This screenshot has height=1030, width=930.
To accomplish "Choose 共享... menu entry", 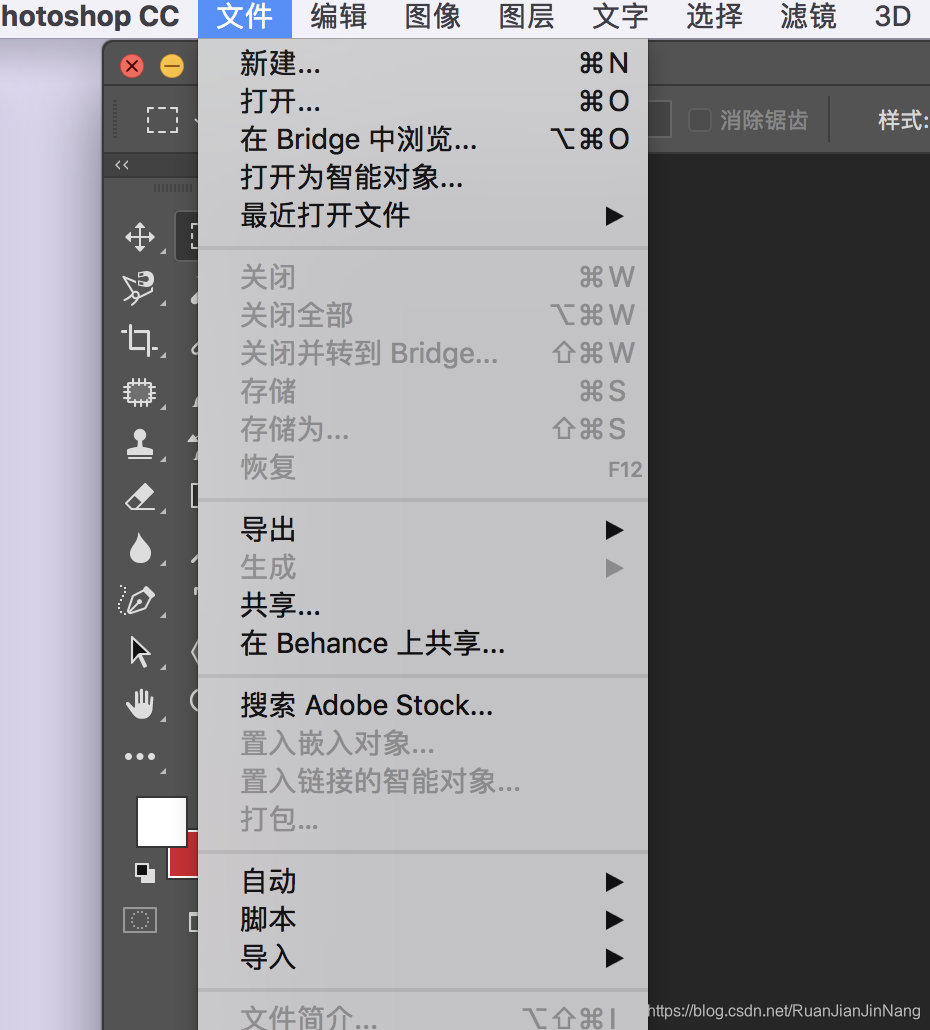I will (x=422, y=606).
